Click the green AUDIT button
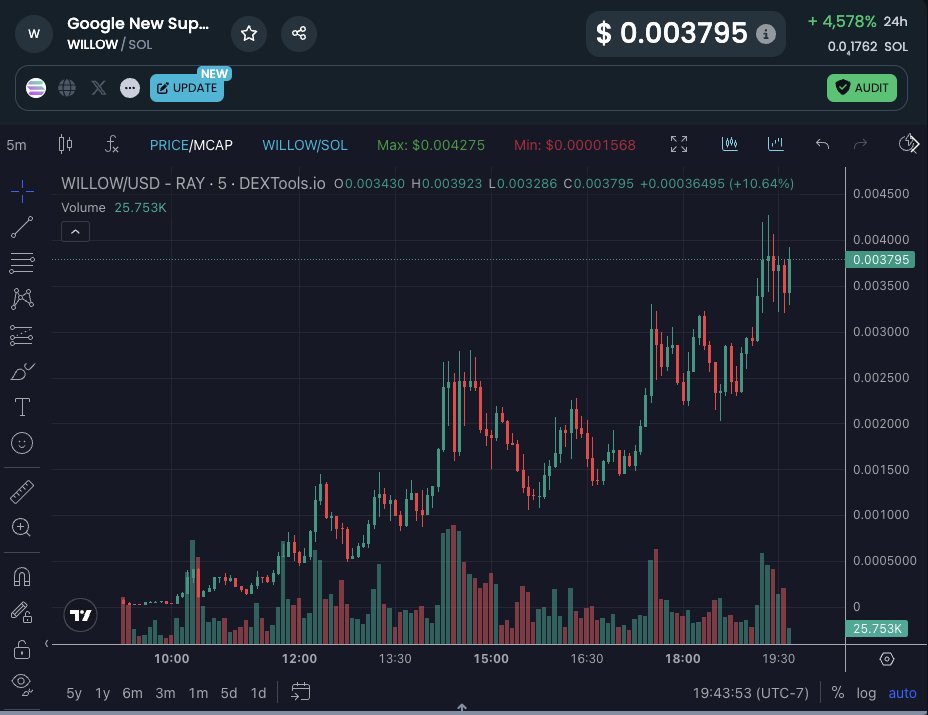 tap(861, 88)
